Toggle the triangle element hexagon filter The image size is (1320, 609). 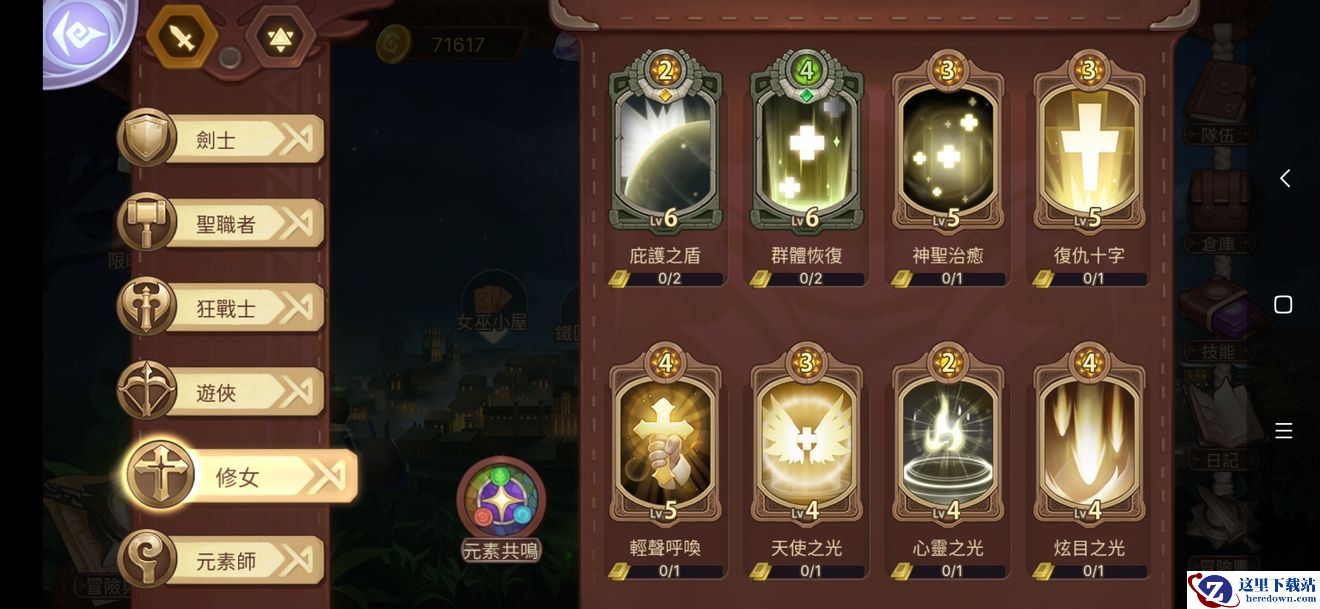[280, 37]
